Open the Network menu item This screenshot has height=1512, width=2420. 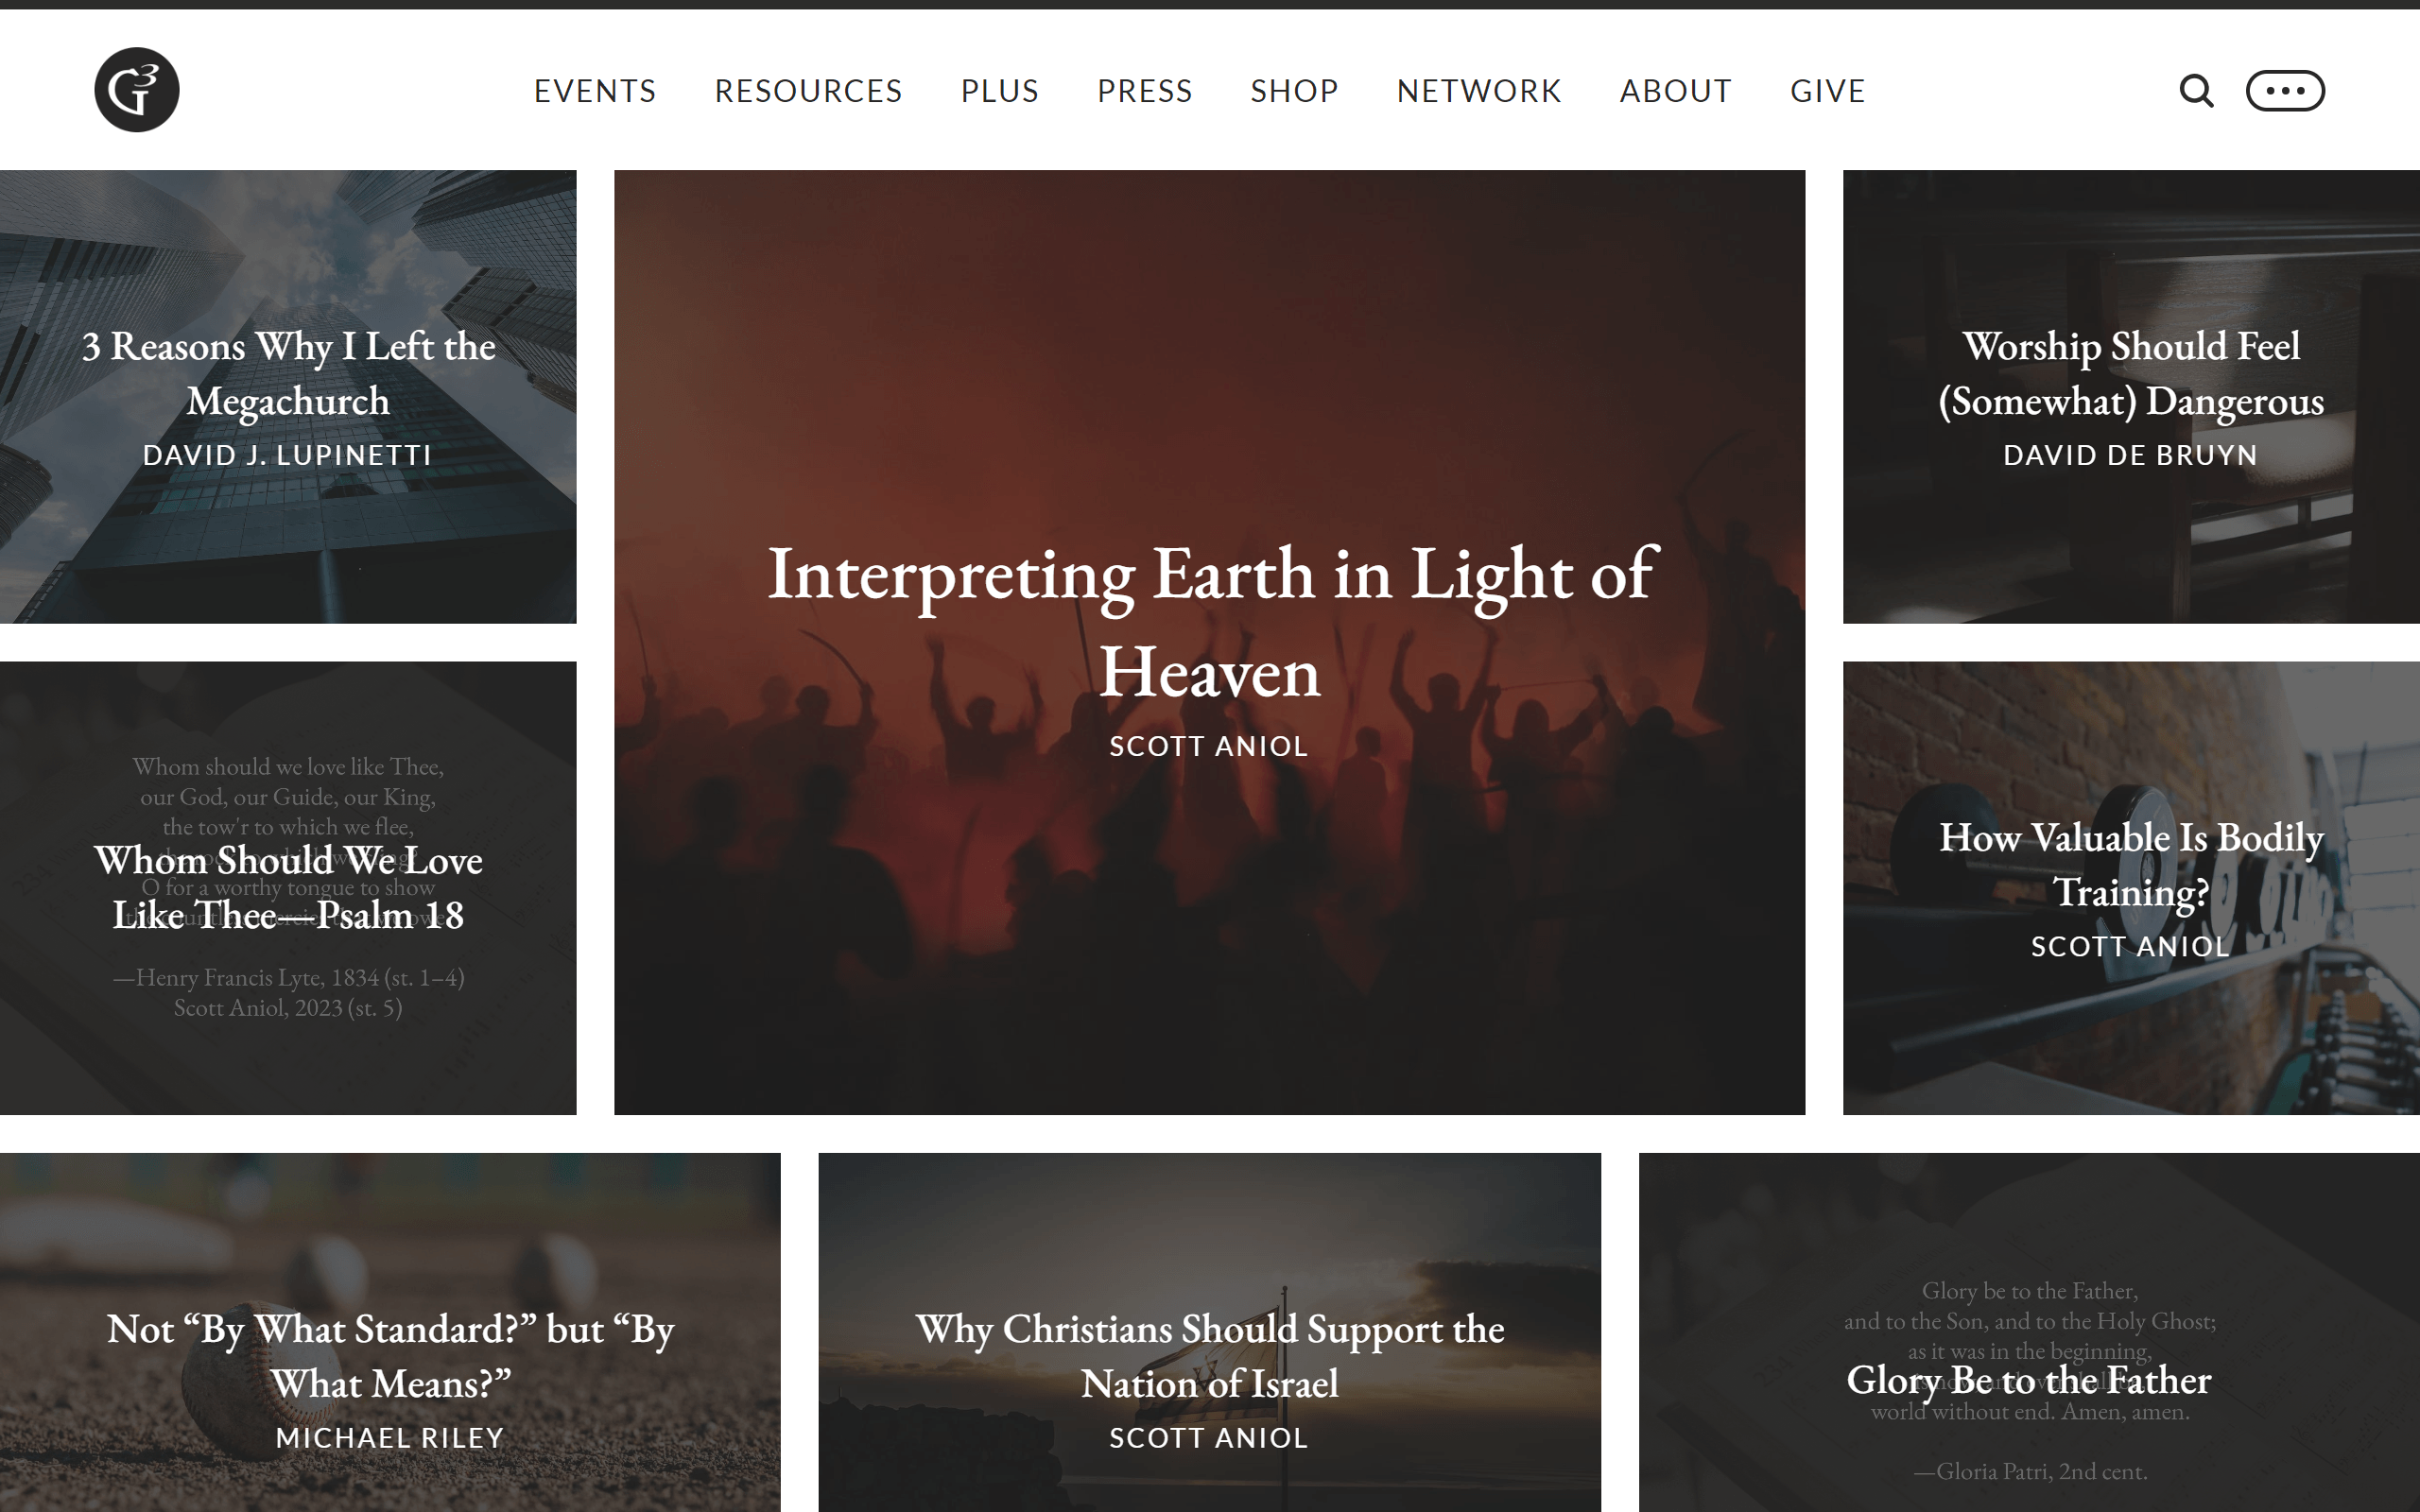pyautogui.click(x=1479, y=91)
